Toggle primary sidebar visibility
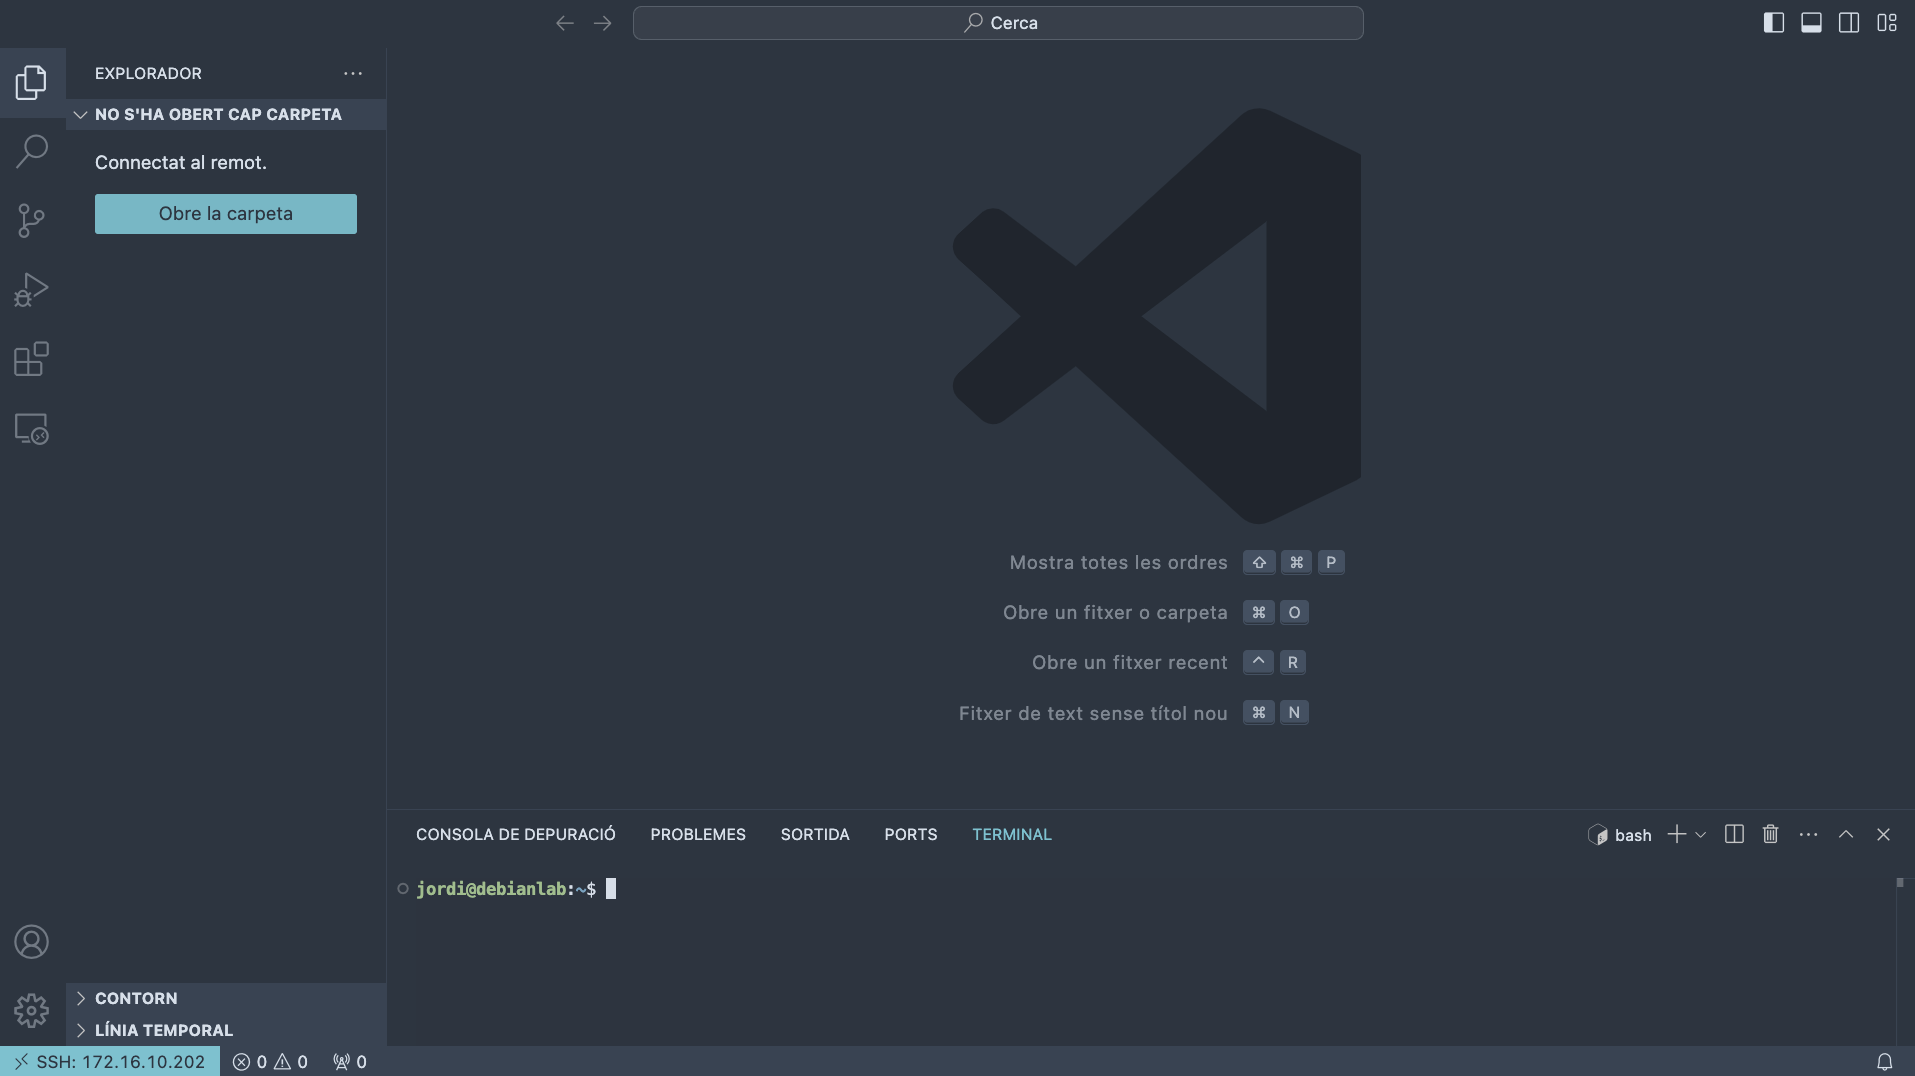The width and height of the screenshot is (1915, 1076). click(x=1774, y=23)
